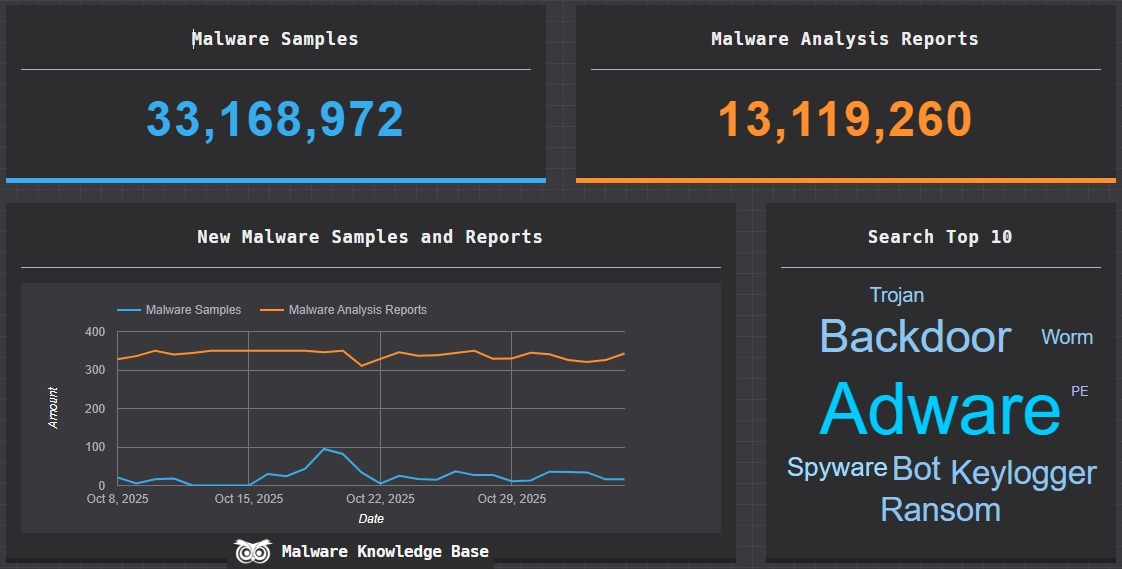The height and width of the screenshot is (569, 1122).
Task: Click the Oct 22, 2025 axis label
Action: (x=380, y=499)
